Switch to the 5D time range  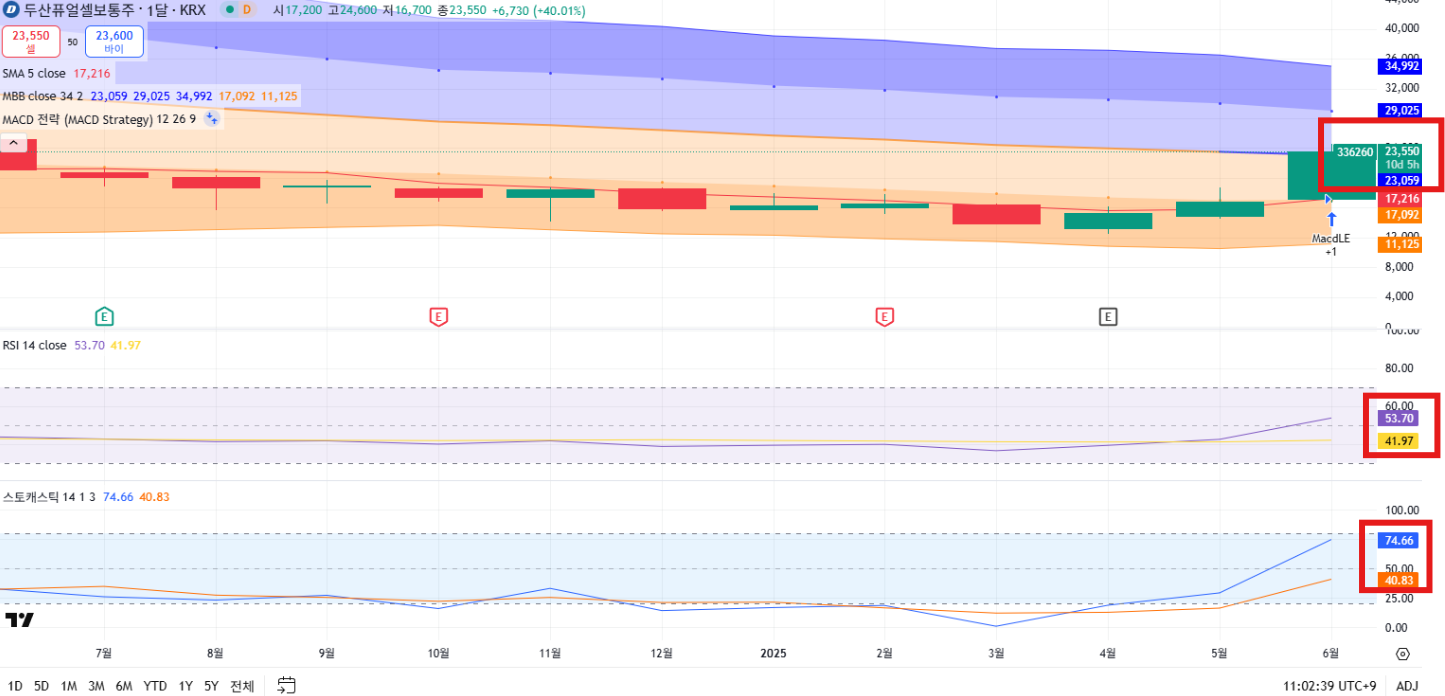[41, 686]
